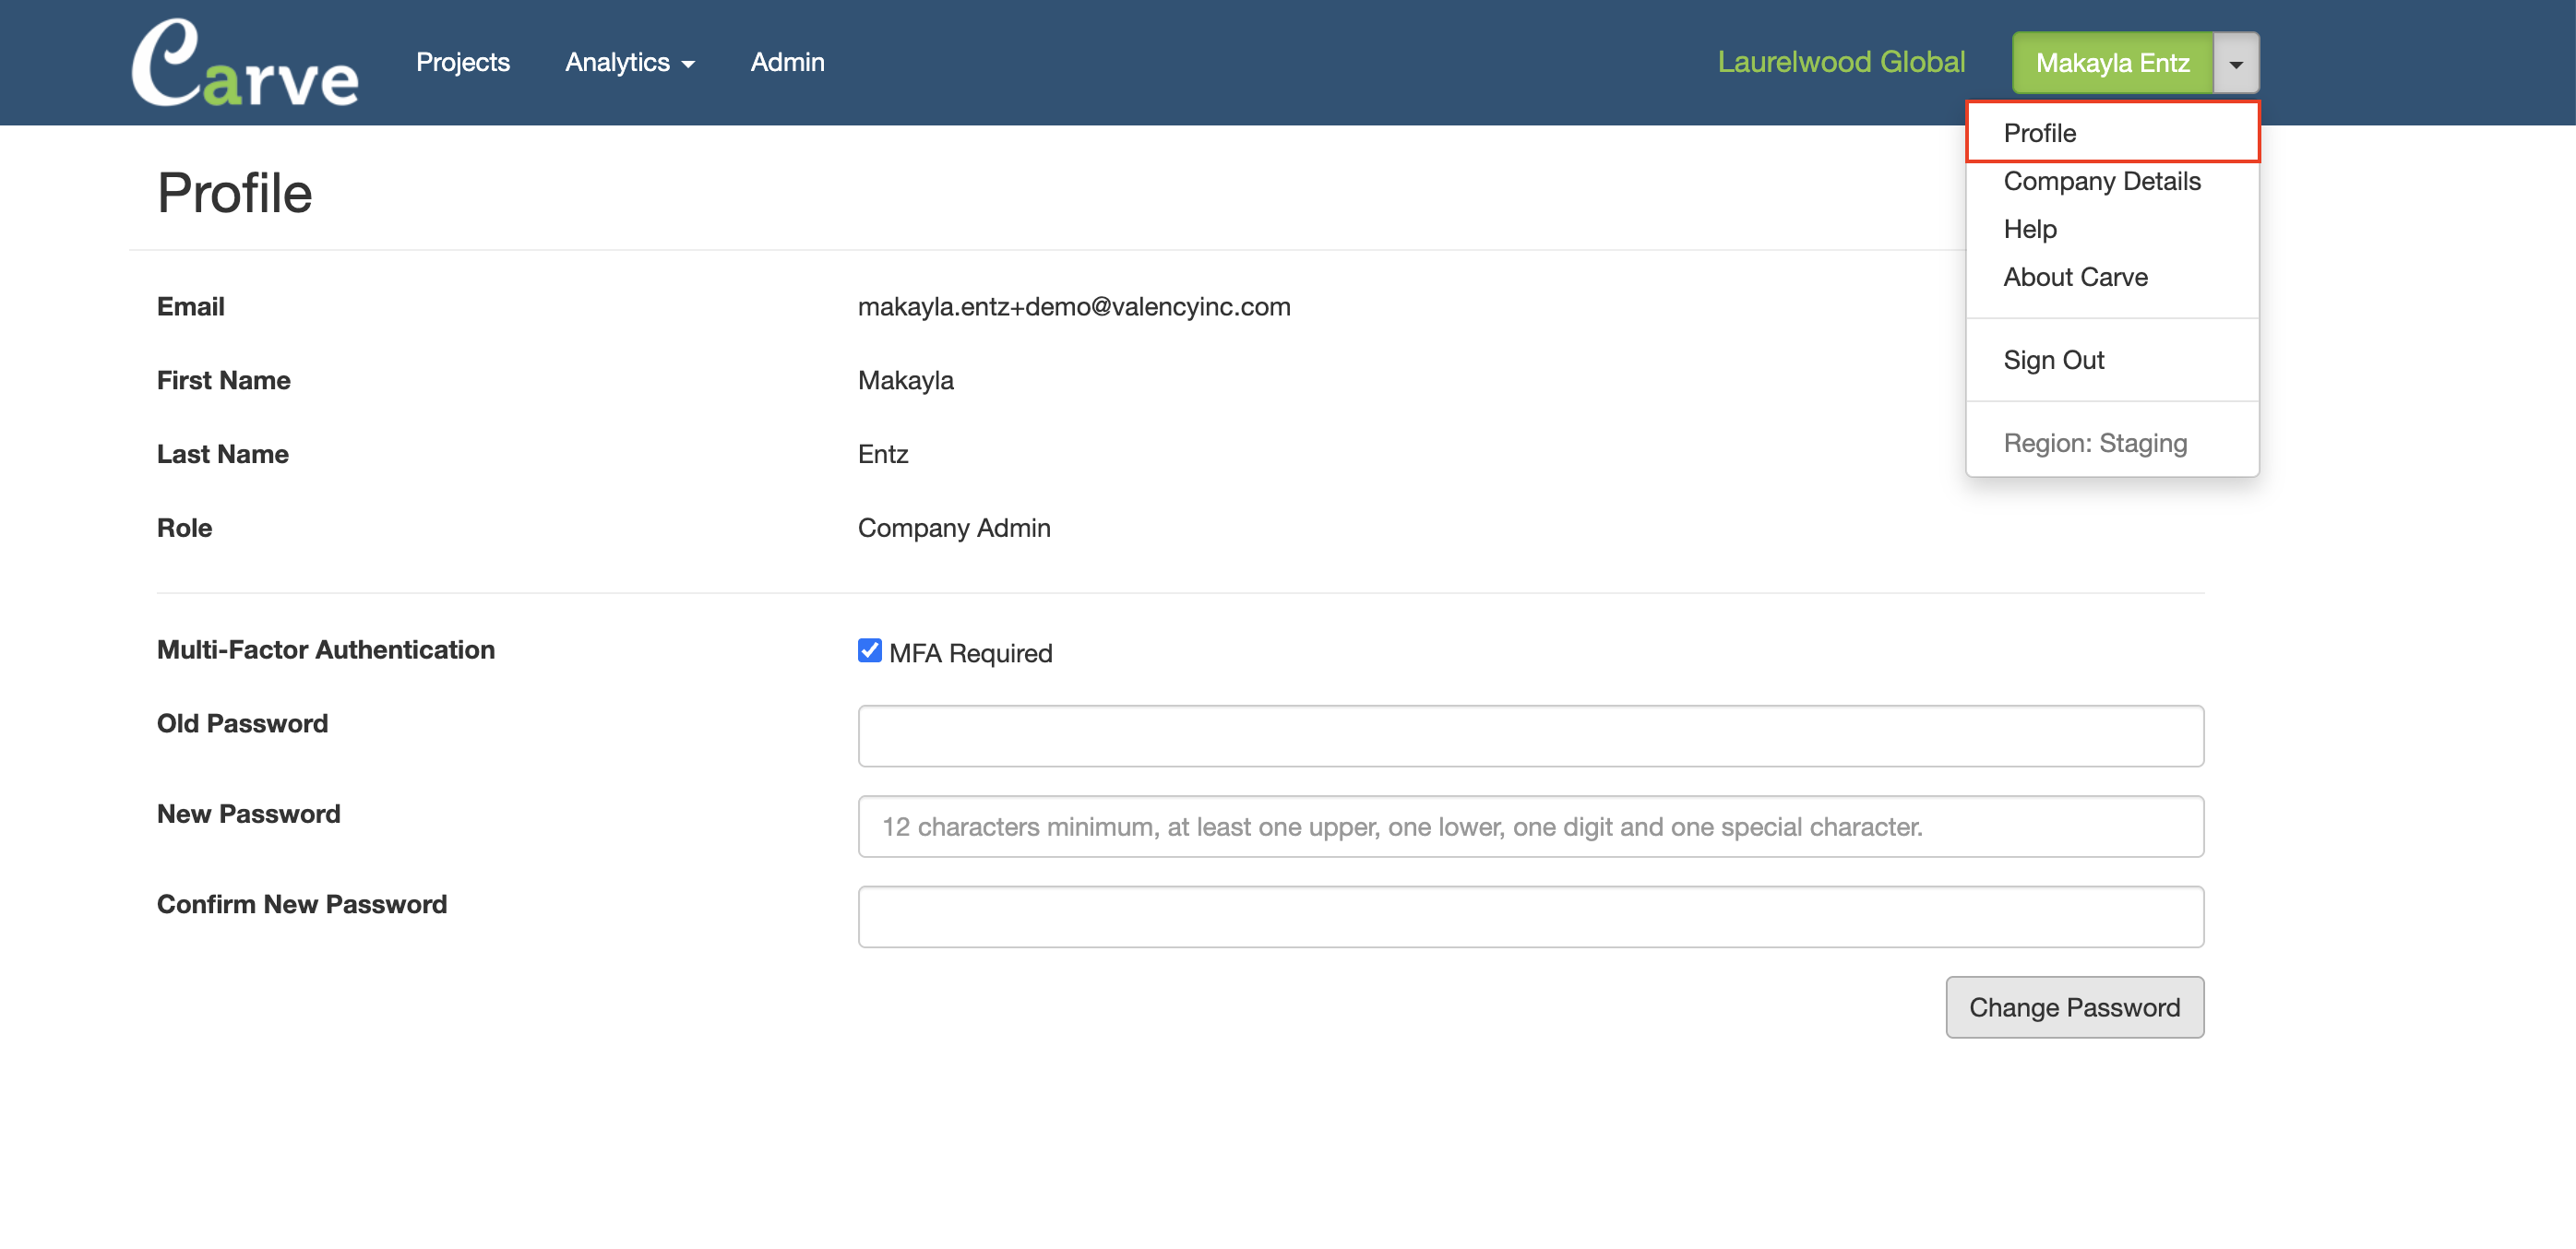Open the Projects page
The image size is (2576, 1249).
pyautogui.click(x=462, y=62)
